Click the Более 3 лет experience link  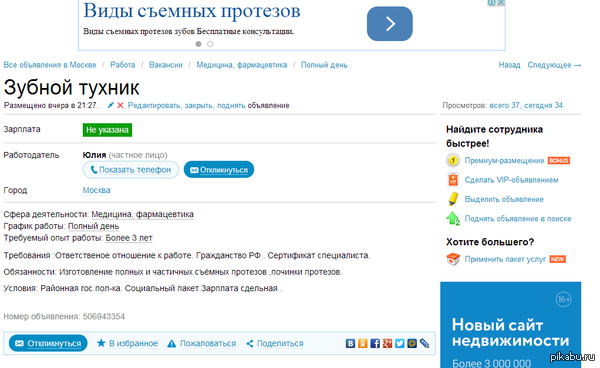[x=129, y=238]
